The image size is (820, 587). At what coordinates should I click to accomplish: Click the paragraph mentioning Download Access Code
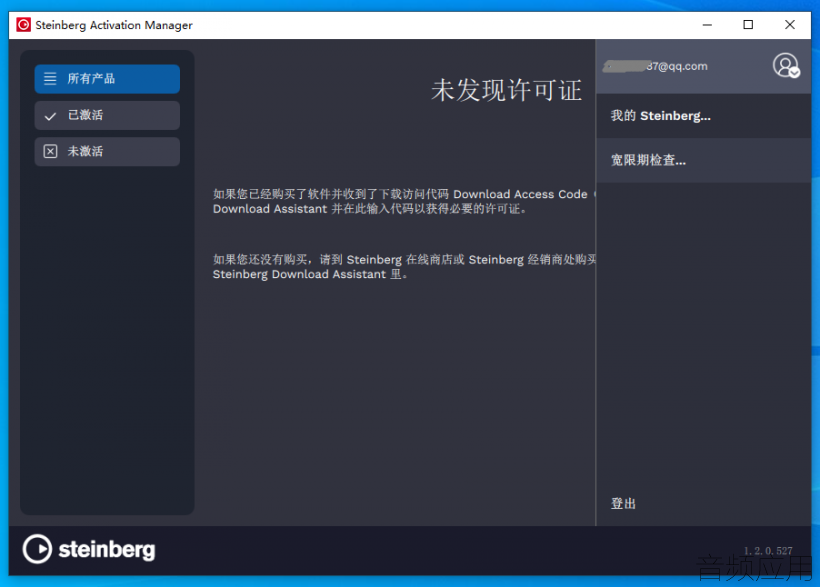tap(404, 201)
